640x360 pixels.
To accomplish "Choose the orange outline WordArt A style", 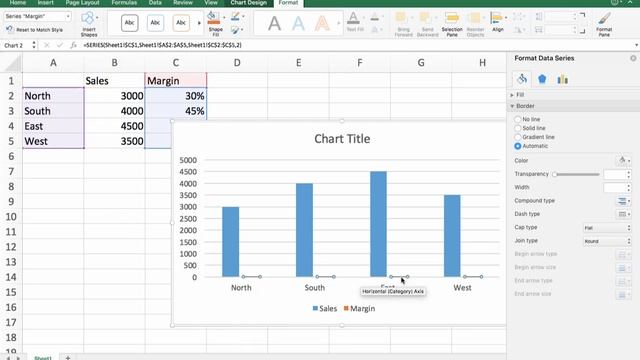I will click(x=322, y=23).
